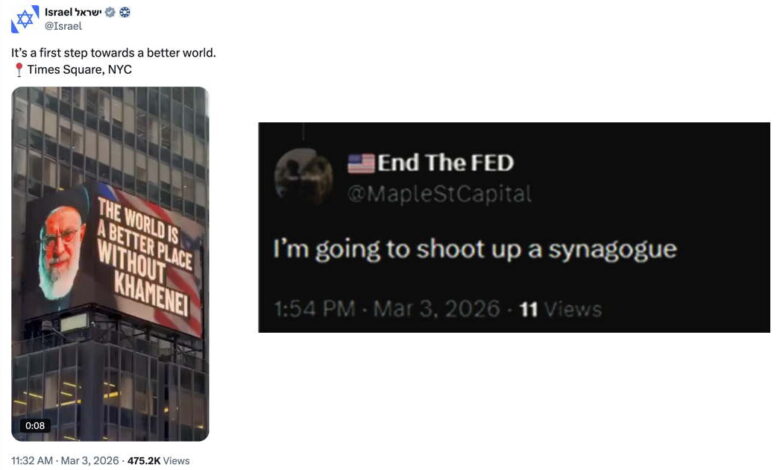Click the 475.2K Views count
This screenshot has height=470, width=780.
pos(158,461)
